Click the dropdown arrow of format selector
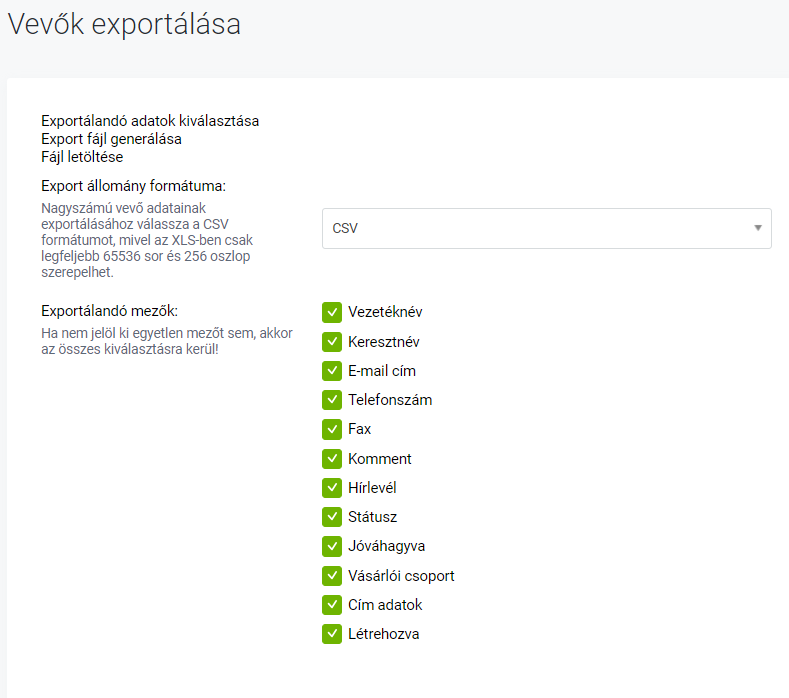Viewport: 789px width, 698px height. 758,228
